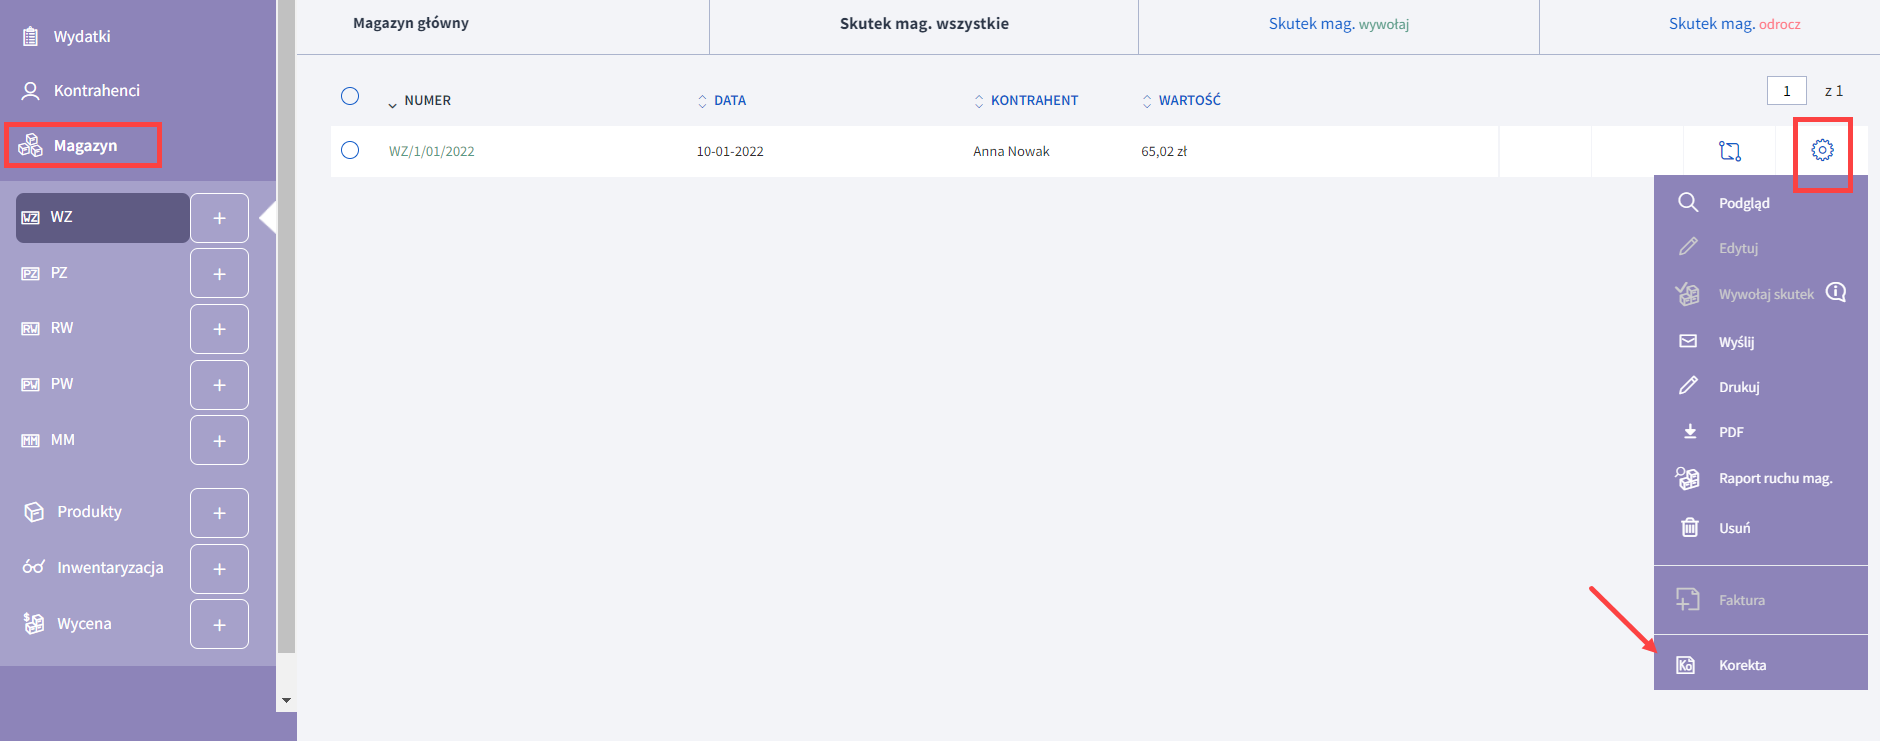This screenshot has width=1880, height=741.
Task: Select Drukuj in the actions menu
Action: (x=1738, y=387)
